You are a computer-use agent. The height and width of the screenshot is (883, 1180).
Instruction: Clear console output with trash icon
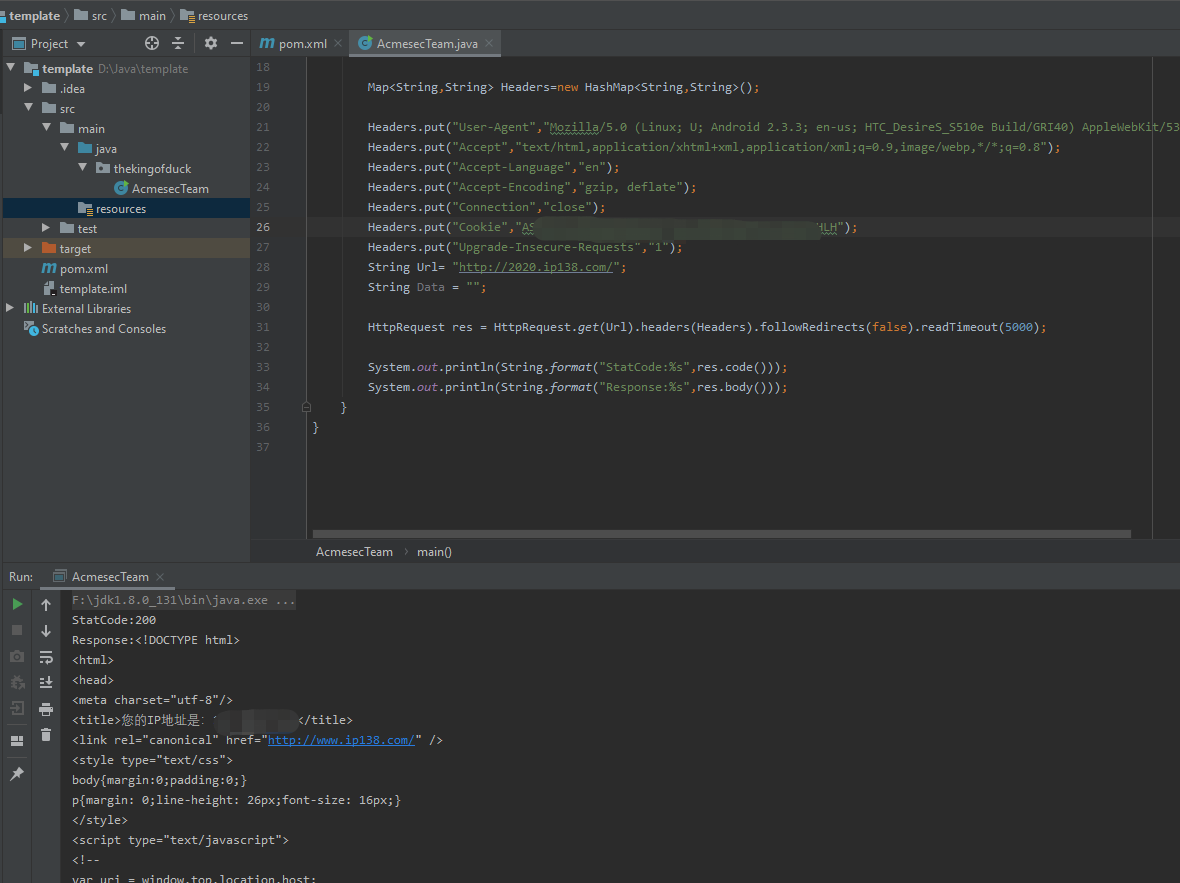coord(46,735)
